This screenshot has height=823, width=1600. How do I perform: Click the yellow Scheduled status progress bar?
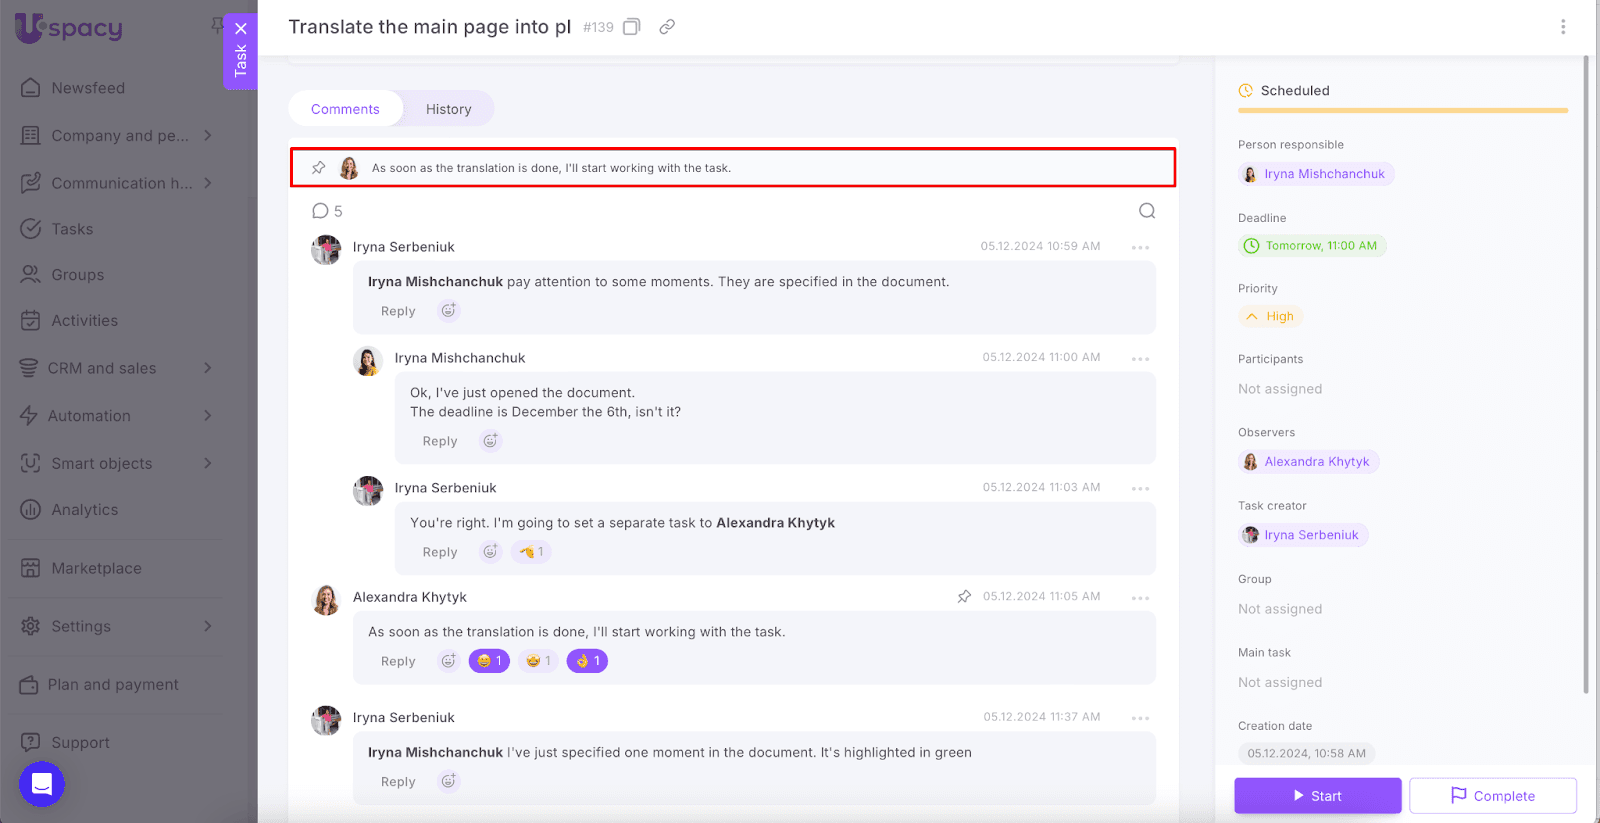[1402, 110]
